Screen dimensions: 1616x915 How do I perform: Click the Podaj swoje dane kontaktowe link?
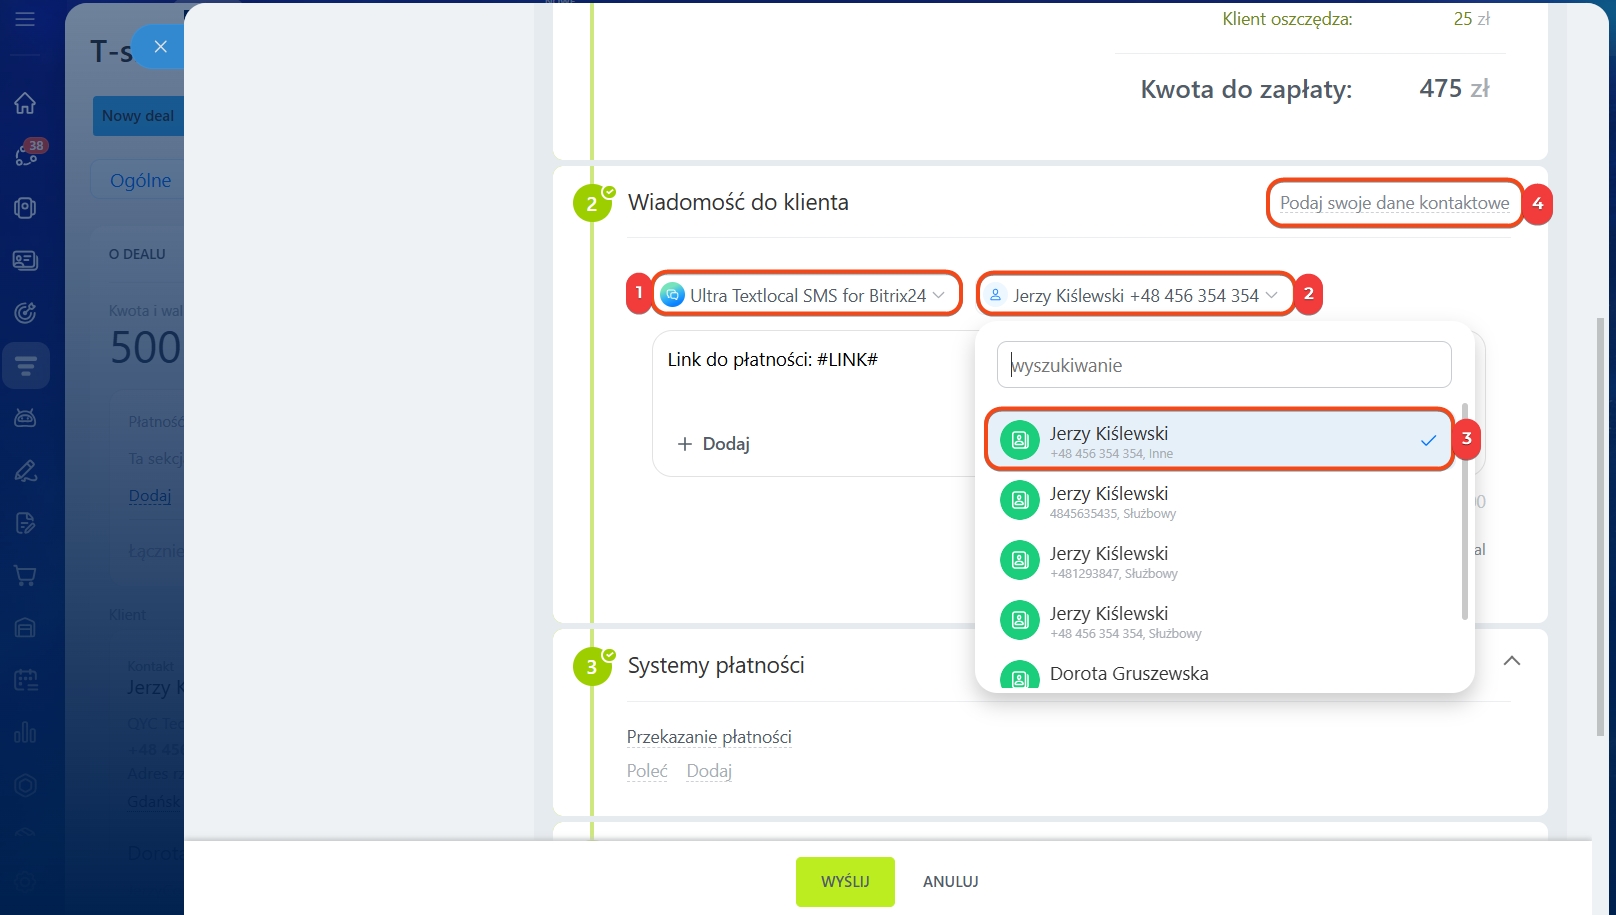pos(1394,203)
